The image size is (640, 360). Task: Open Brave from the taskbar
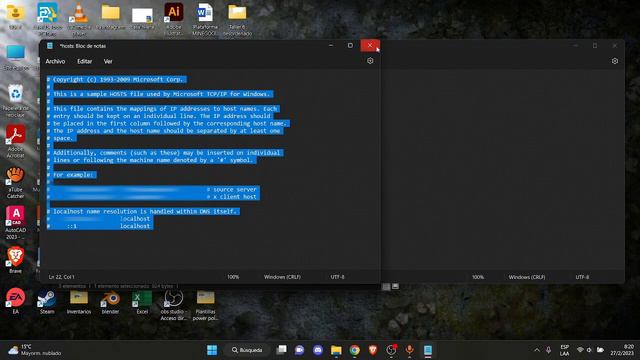373,350
